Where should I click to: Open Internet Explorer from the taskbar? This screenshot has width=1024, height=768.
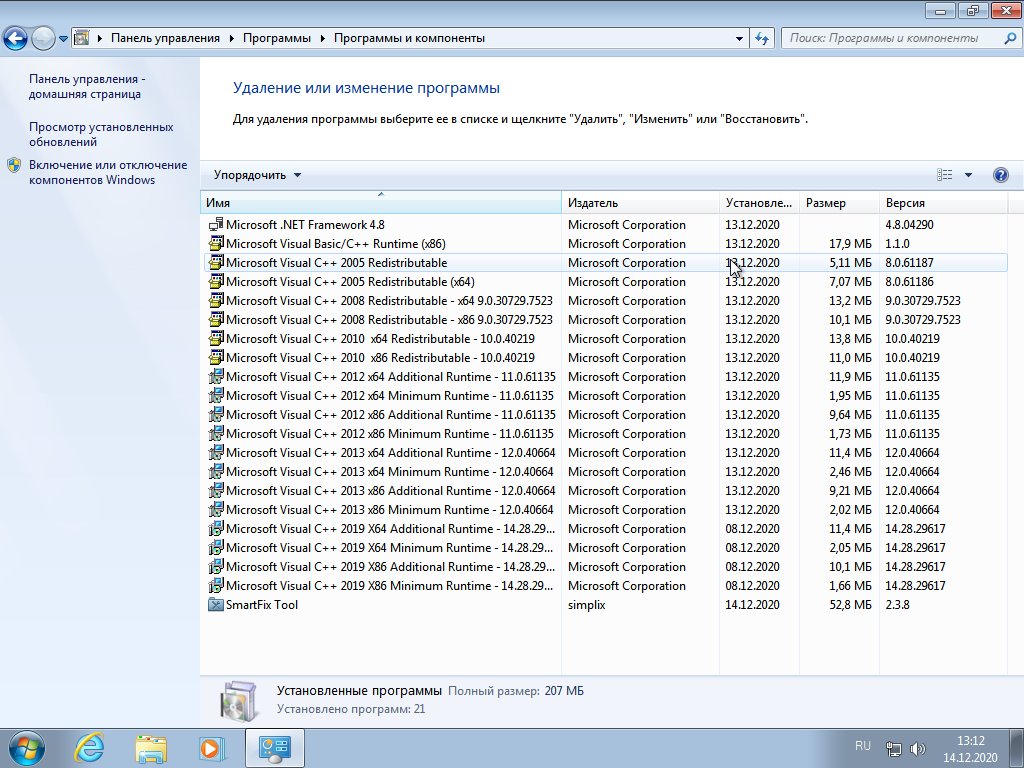[90, 747]
